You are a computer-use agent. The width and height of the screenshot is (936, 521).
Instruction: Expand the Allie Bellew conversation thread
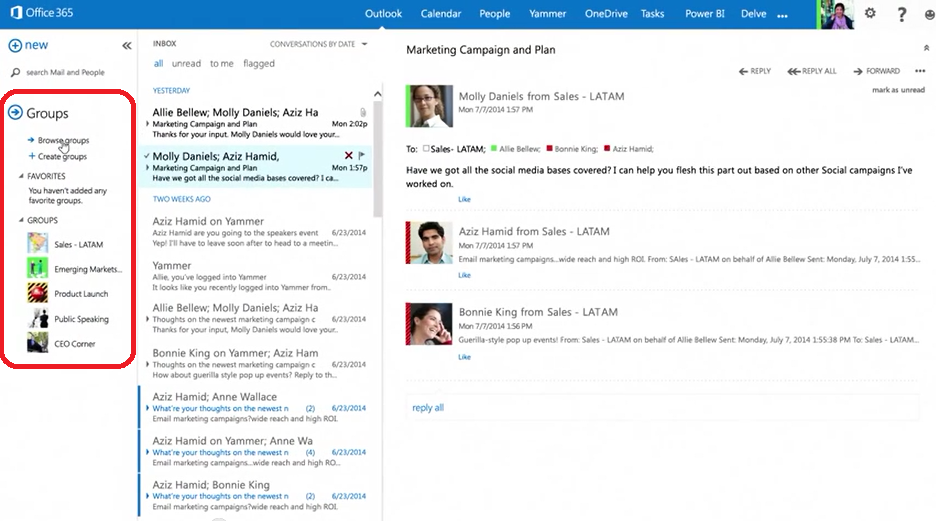(148, 124)
